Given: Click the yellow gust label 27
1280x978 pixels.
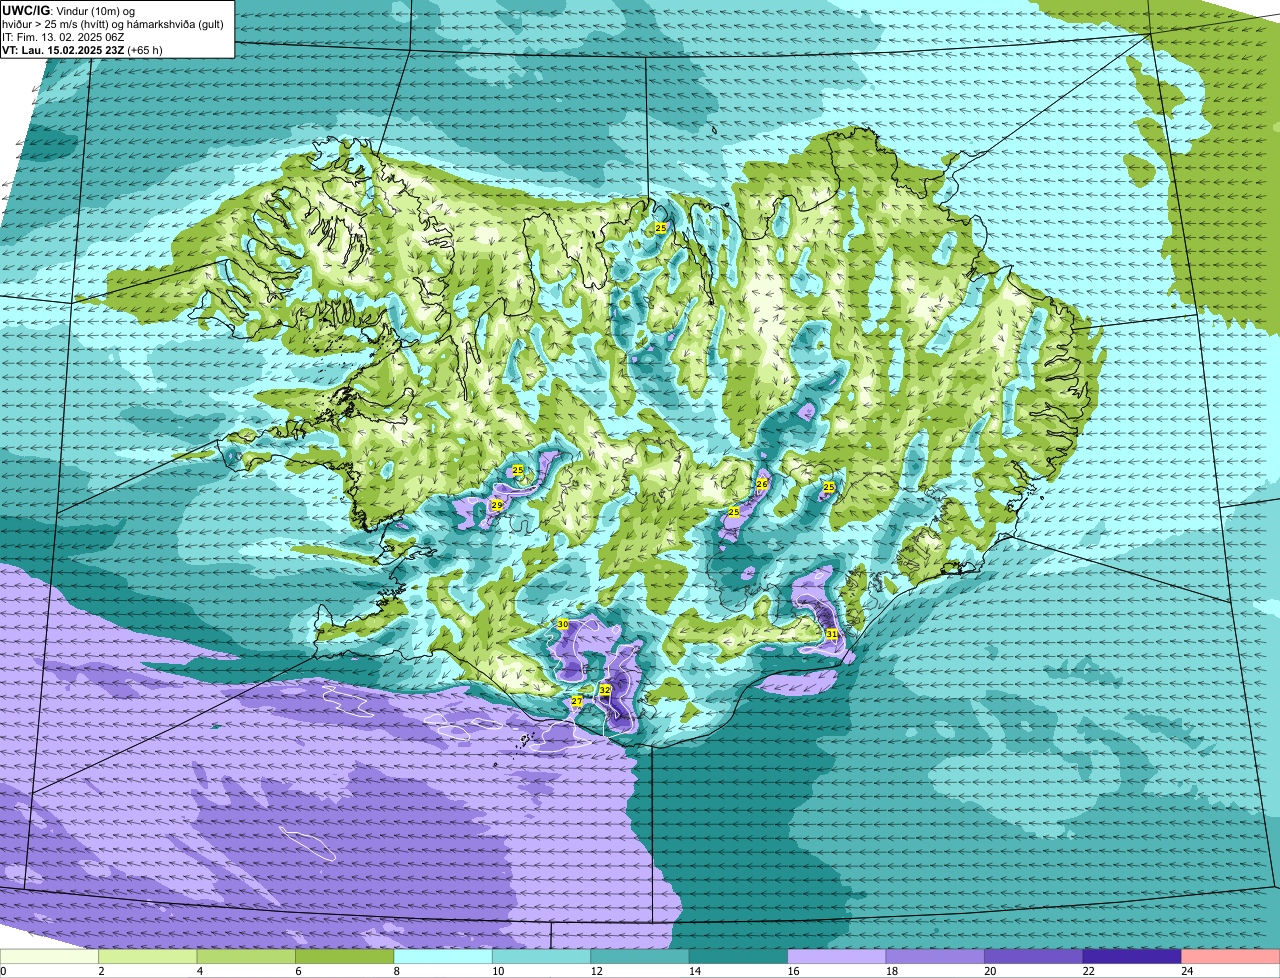Looking at the screenshot, I should click(577, 702).
